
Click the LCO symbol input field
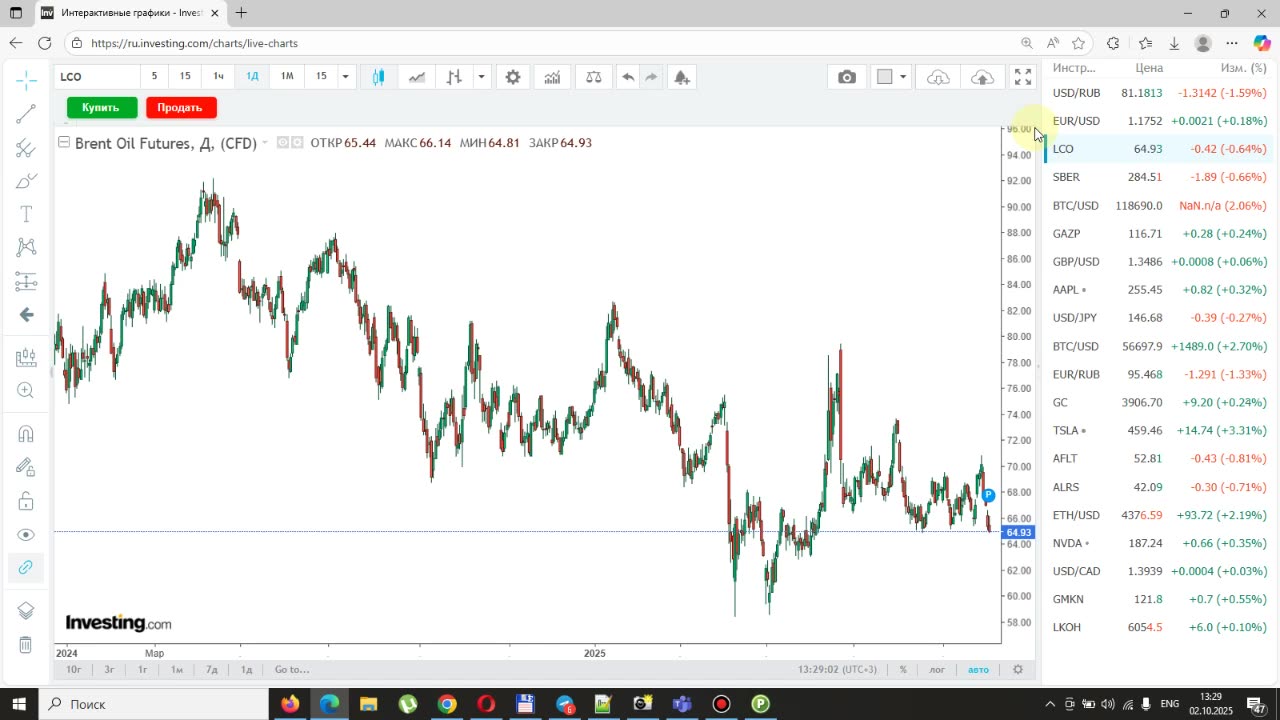[97, 77]
